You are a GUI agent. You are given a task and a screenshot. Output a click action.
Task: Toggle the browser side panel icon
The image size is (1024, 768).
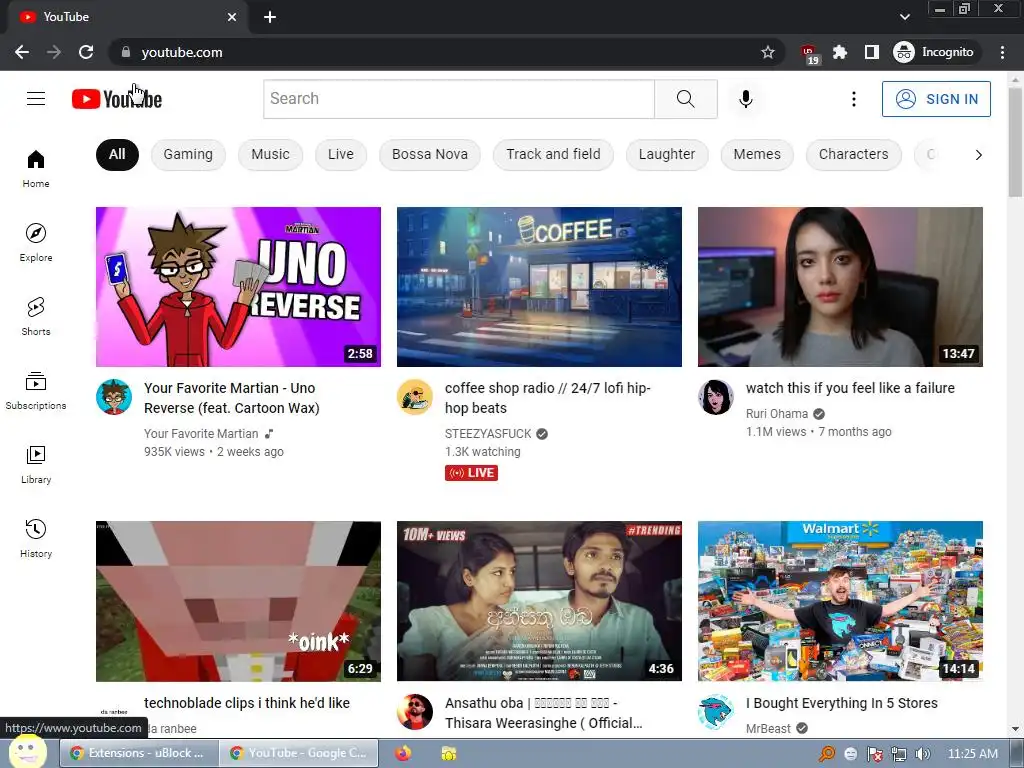click(x=872, y=52)
